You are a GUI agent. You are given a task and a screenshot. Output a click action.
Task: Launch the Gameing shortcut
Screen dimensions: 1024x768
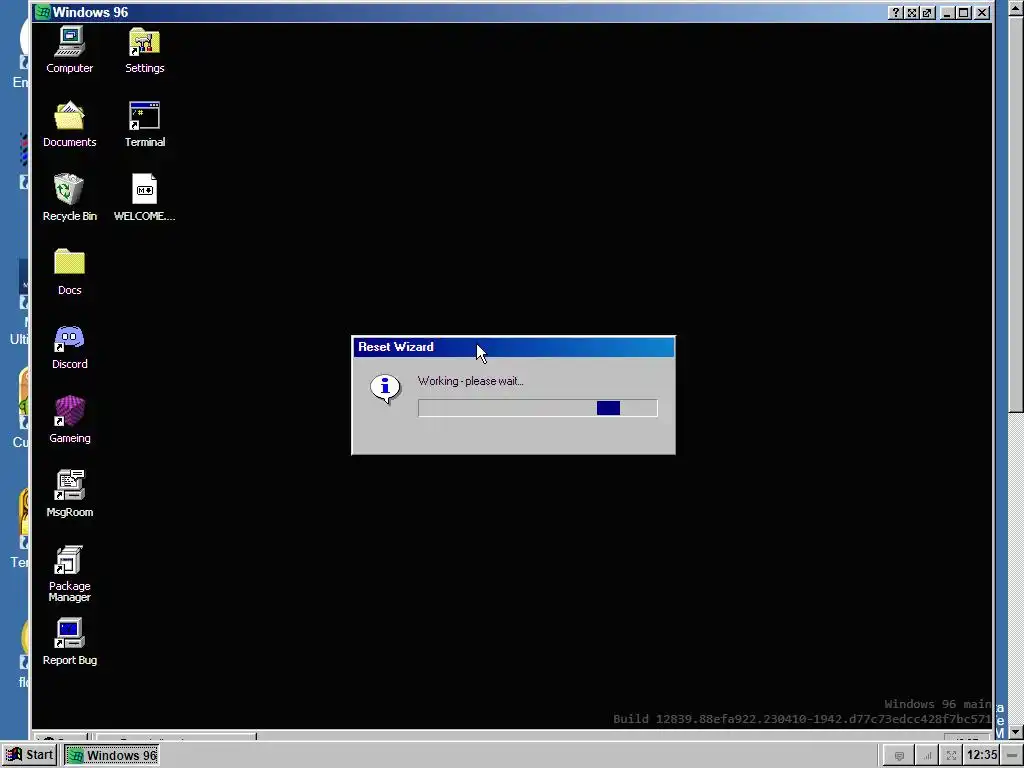tap(69, 420)
